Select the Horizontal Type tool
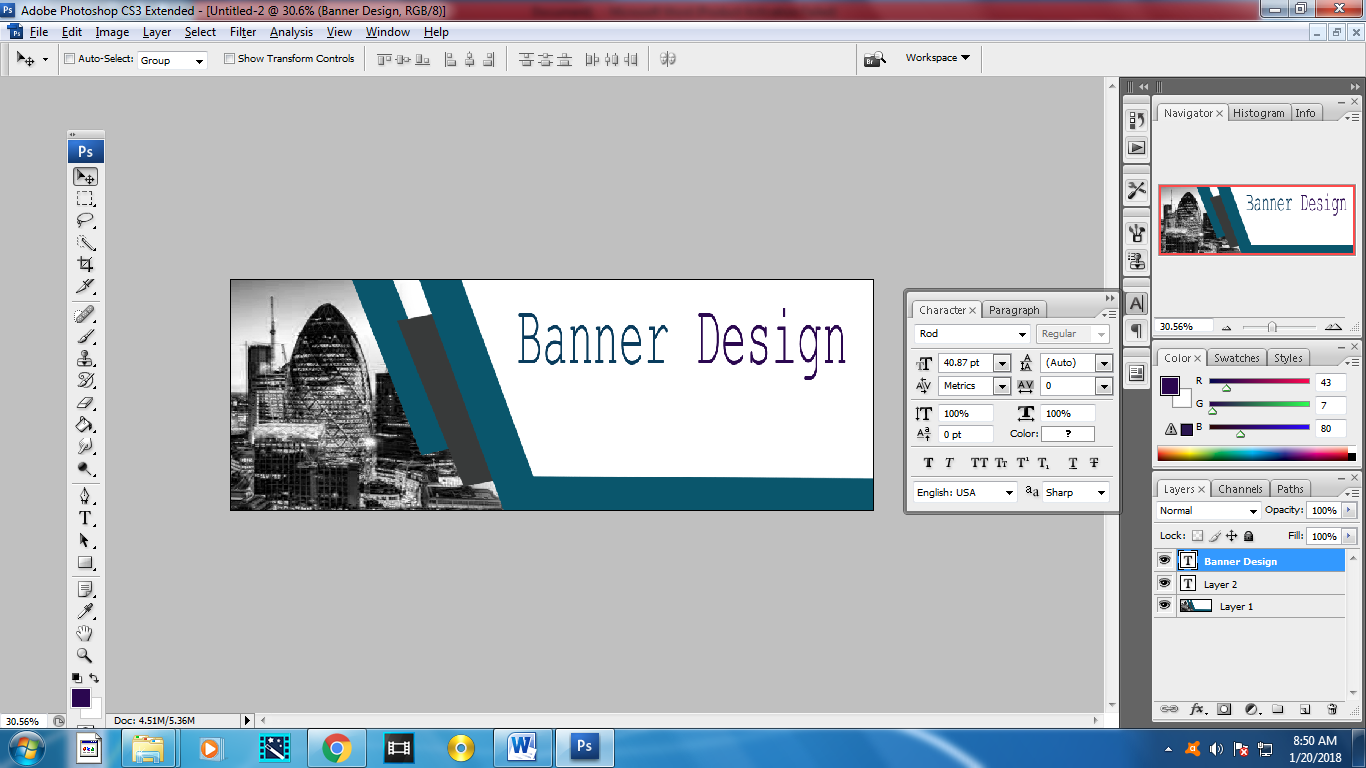1366x768 pixels. tap(85, 518)
